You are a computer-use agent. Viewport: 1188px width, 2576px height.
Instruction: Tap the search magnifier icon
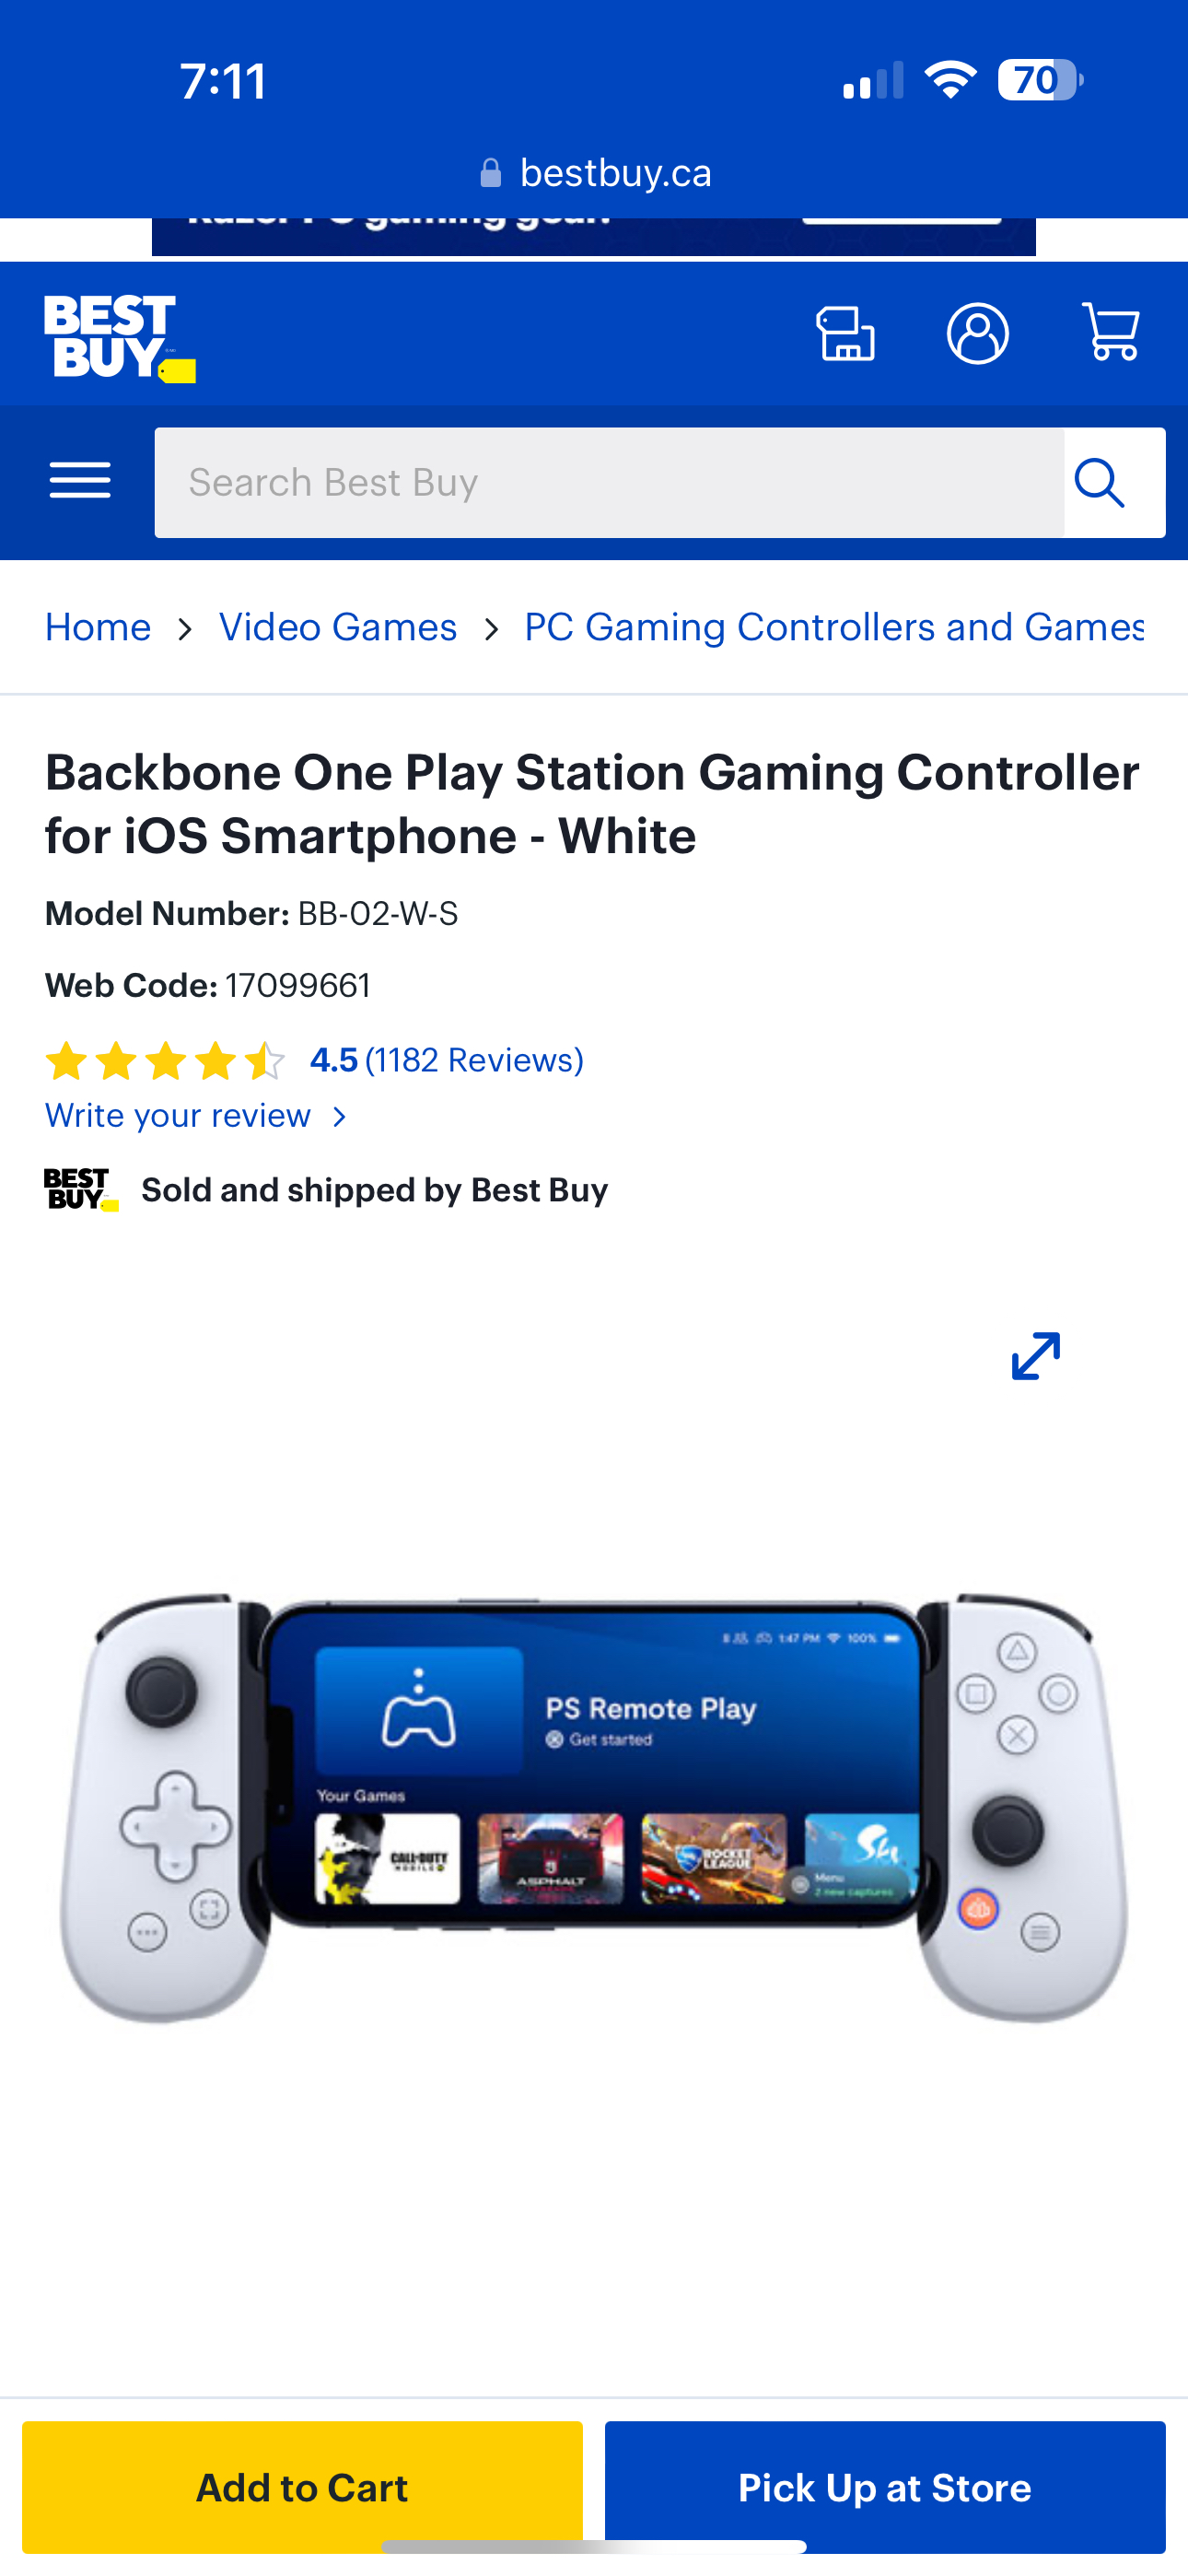[1100, 483]
